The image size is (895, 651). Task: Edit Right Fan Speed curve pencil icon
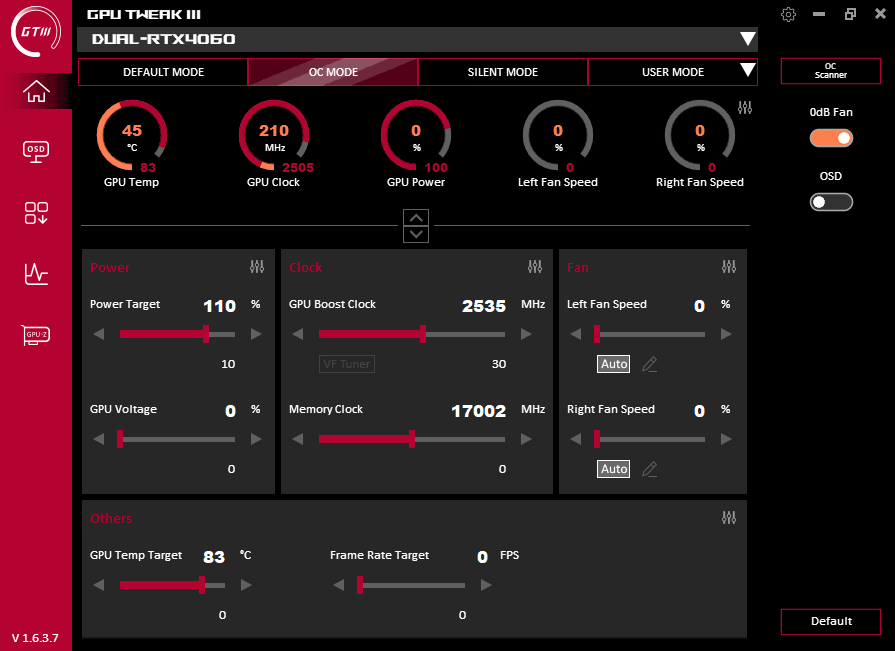(x=650, y=469)
